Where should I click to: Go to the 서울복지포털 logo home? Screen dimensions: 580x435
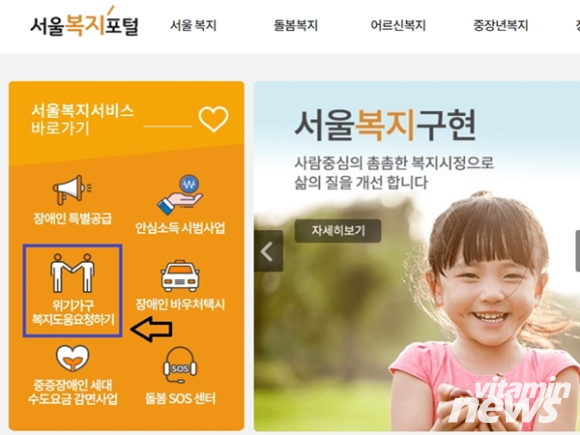click(x=84, y=23)
